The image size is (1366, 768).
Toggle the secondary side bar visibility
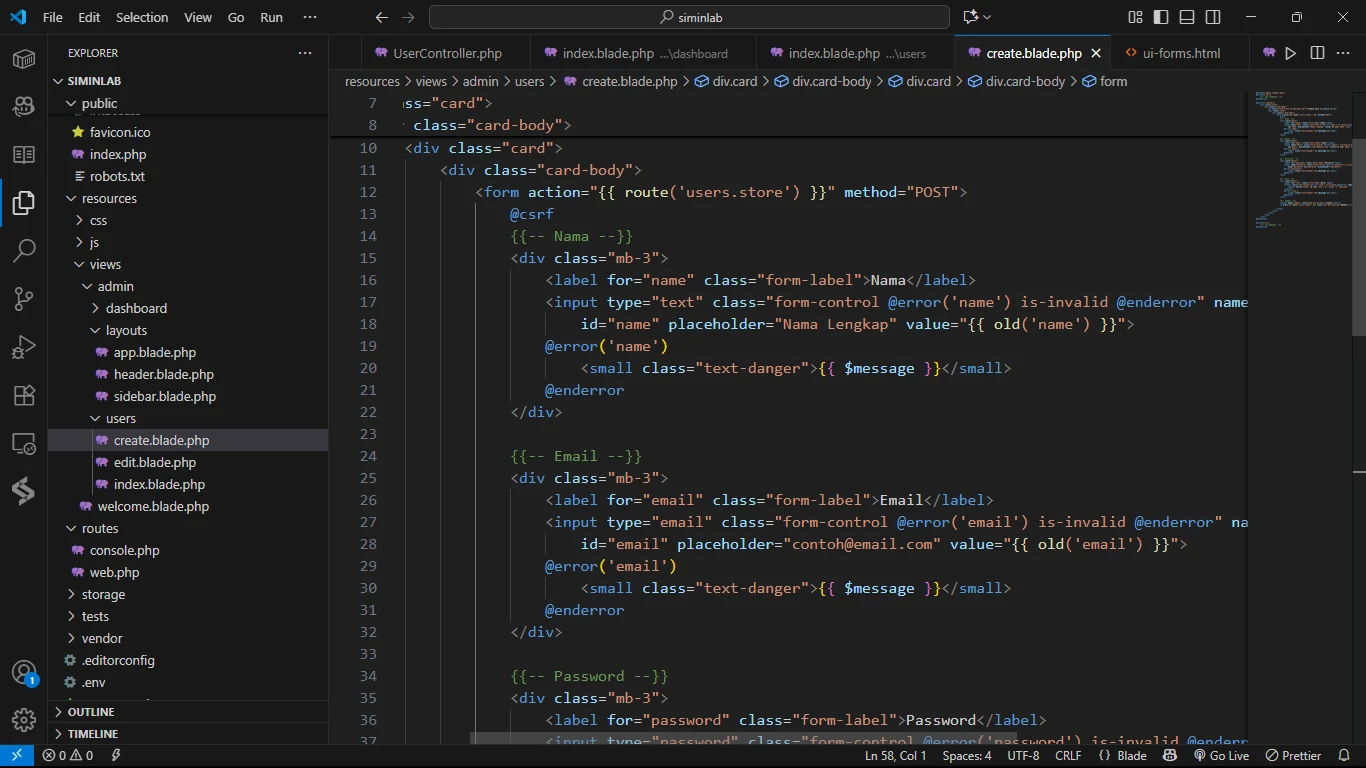[1213, 17]
